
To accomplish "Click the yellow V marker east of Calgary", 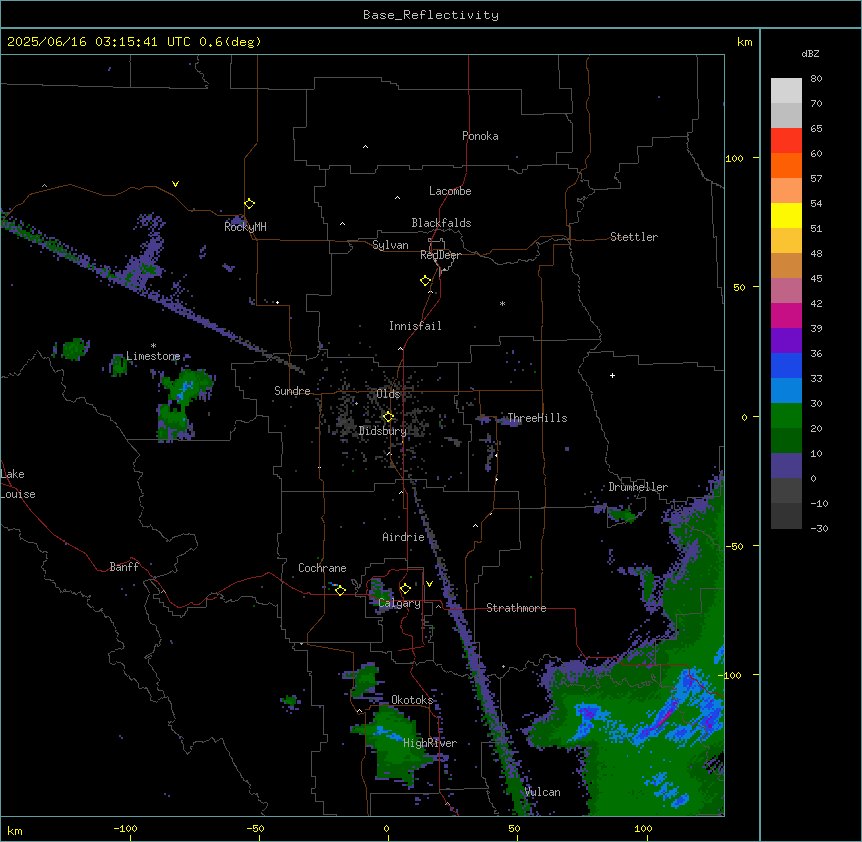I will tap(429, 584).
